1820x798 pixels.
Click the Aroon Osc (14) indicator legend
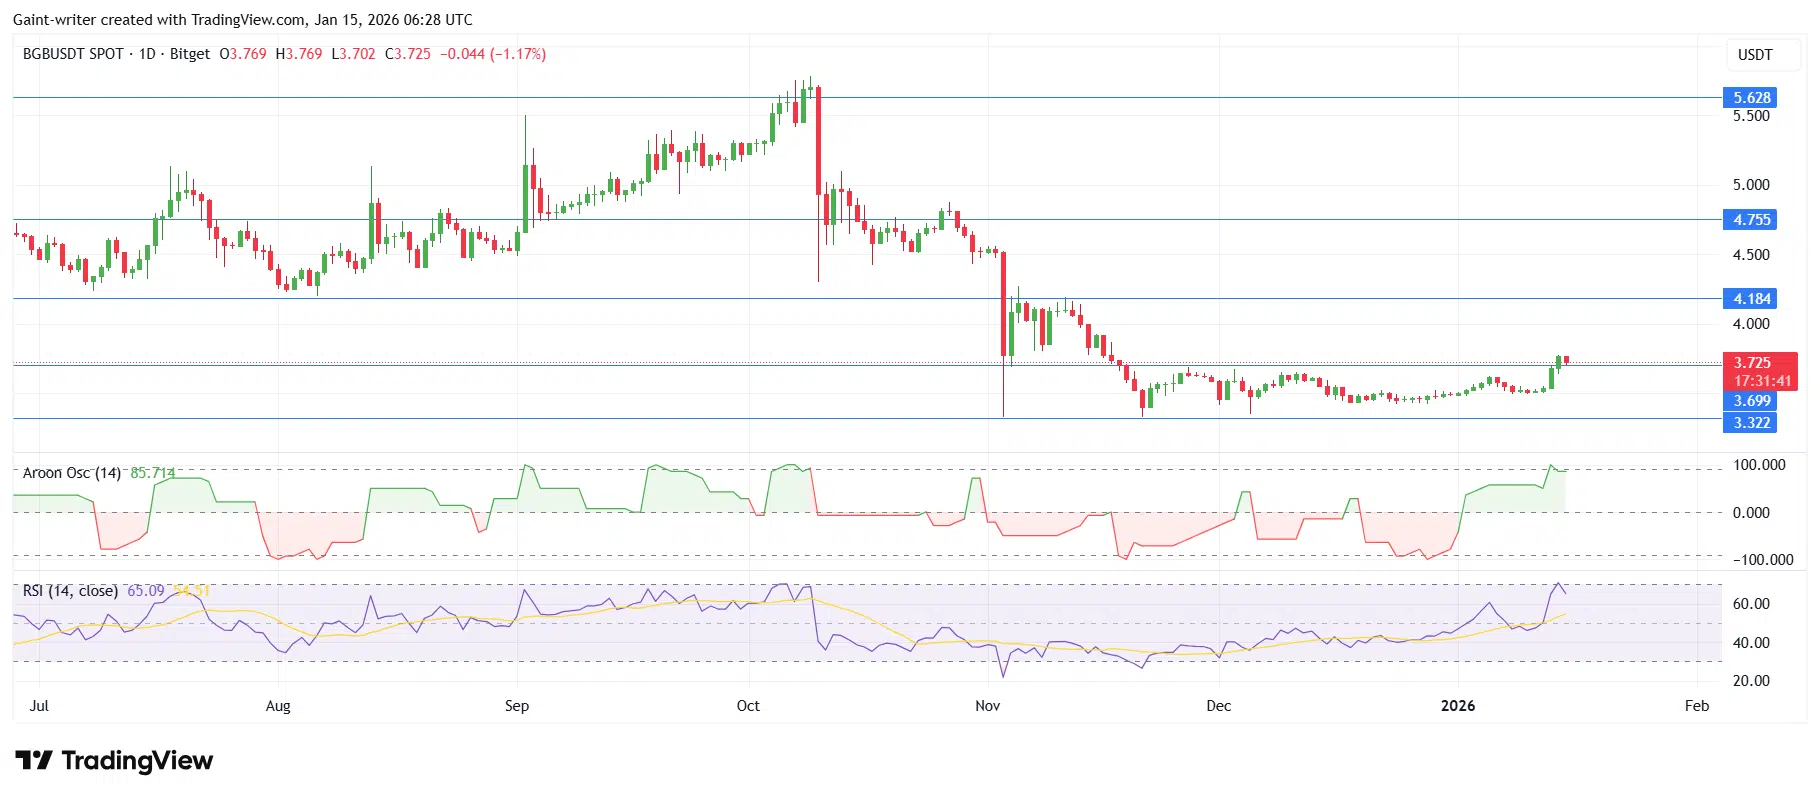pos(72,473)
